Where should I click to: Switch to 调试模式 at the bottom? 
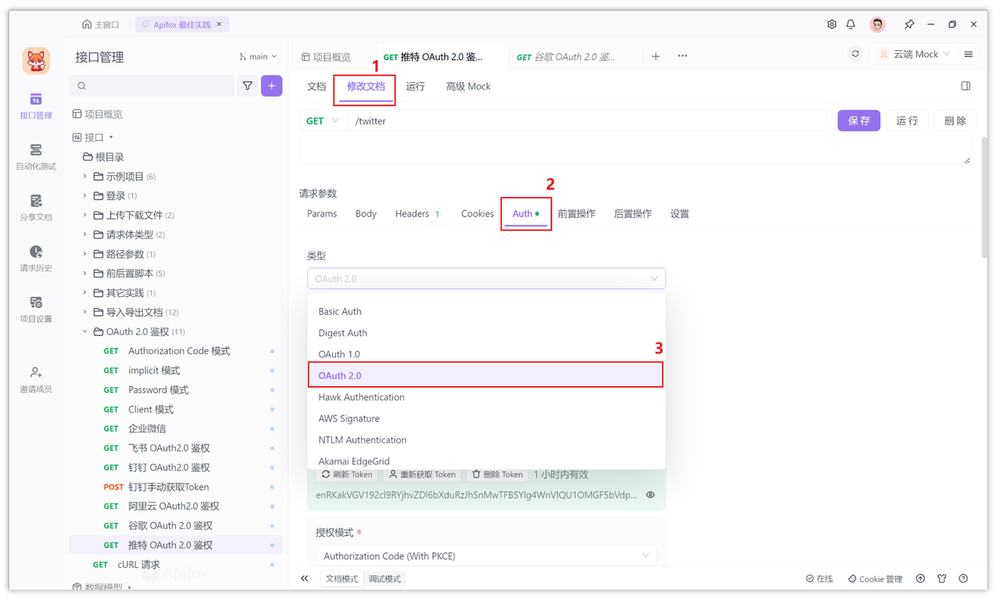tap(385, 578)
